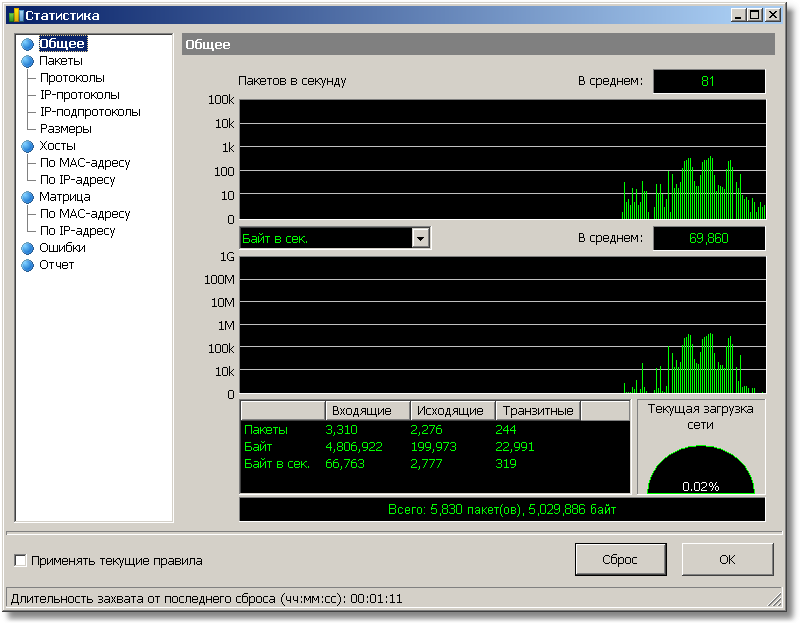This screenshot has width=801, height=626.
Task: Click incoming packets value 3,310
Action: [341, 430]
